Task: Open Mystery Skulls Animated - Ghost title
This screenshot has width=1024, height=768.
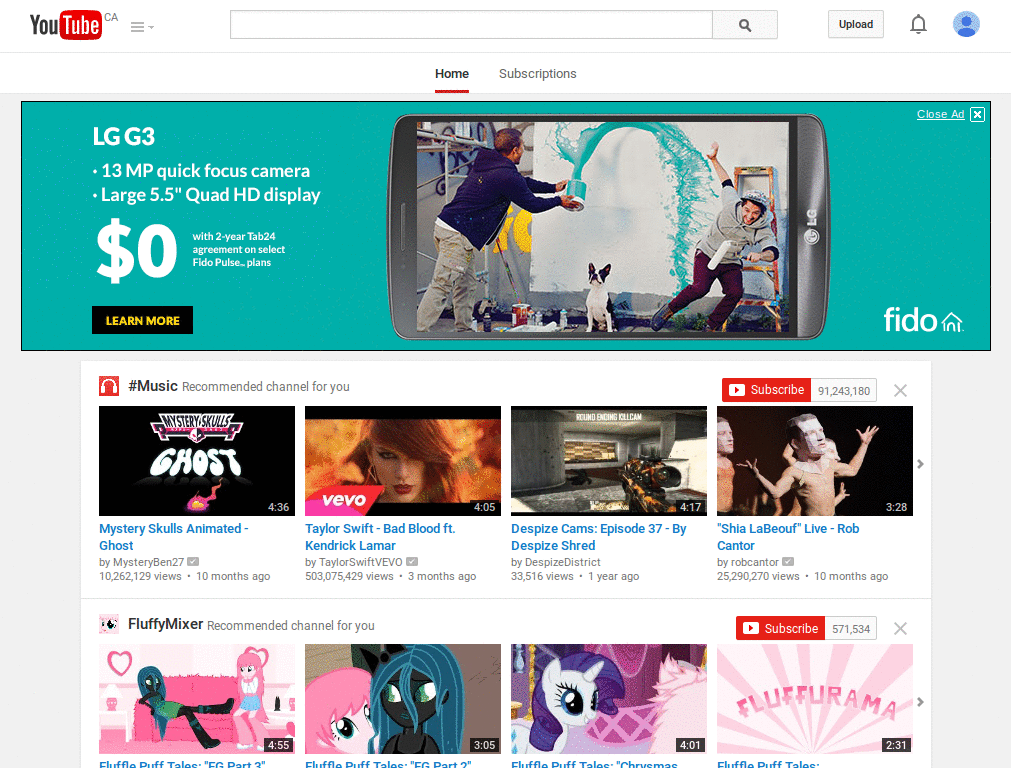Action: (174, 537)
